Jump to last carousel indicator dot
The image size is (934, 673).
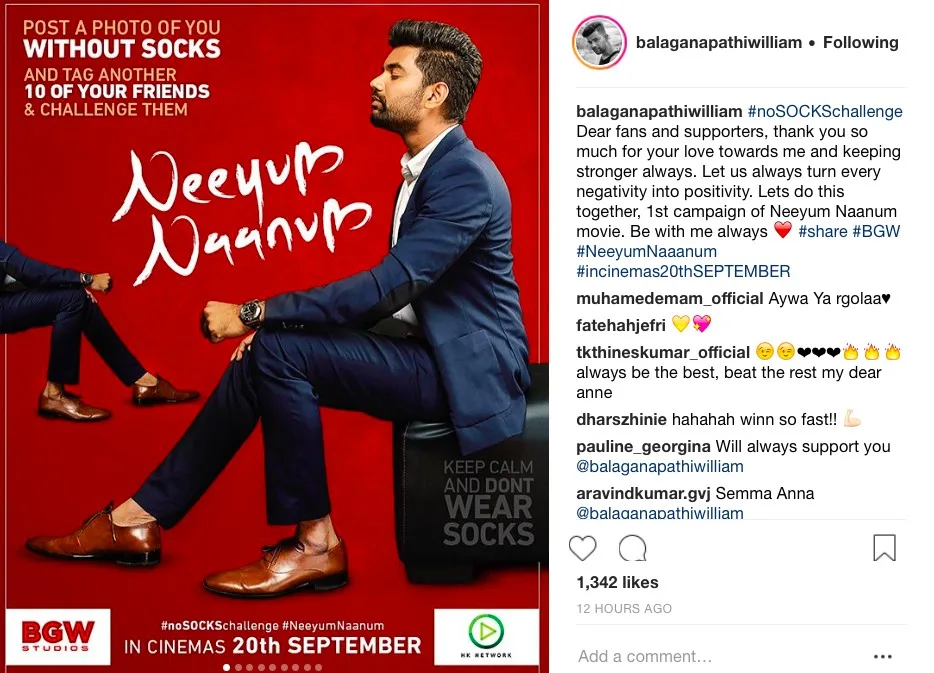[319, 668]
